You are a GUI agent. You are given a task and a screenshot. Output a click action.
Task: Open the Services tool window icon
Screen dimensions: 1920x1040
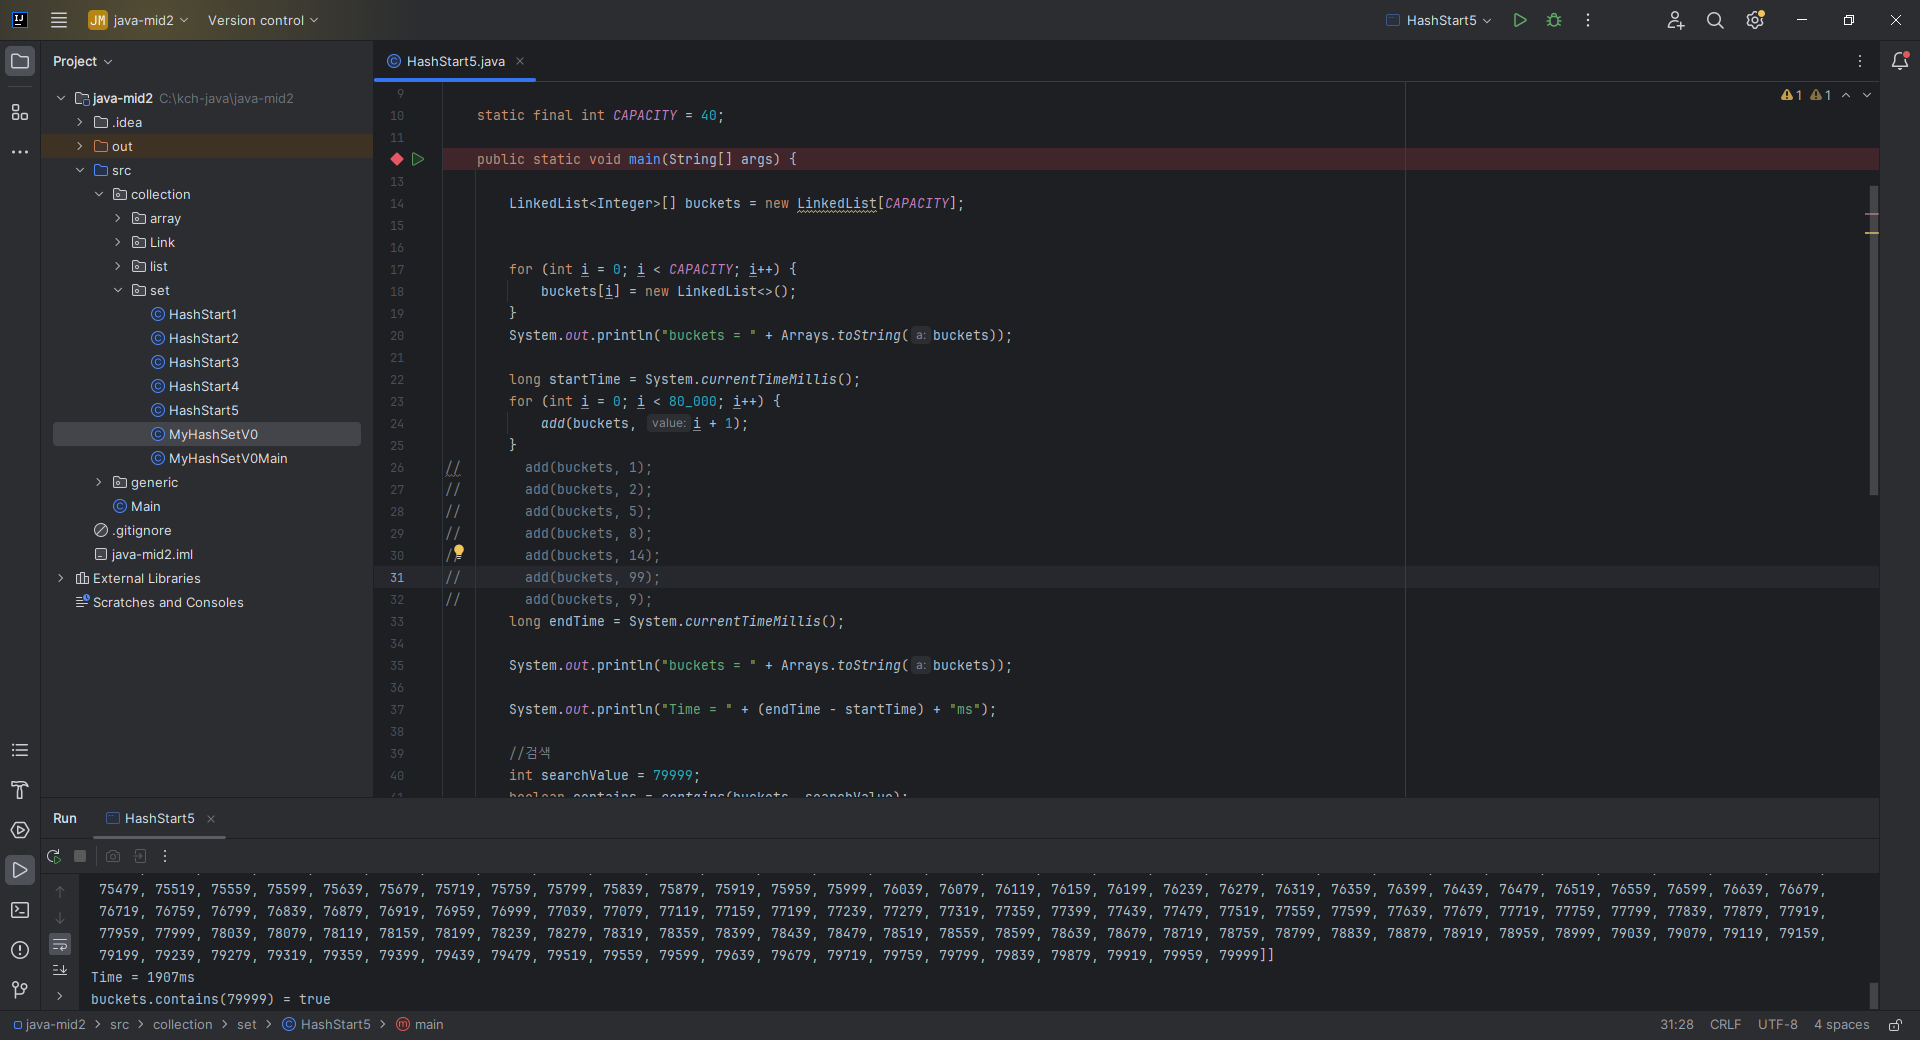coord(20,830)
